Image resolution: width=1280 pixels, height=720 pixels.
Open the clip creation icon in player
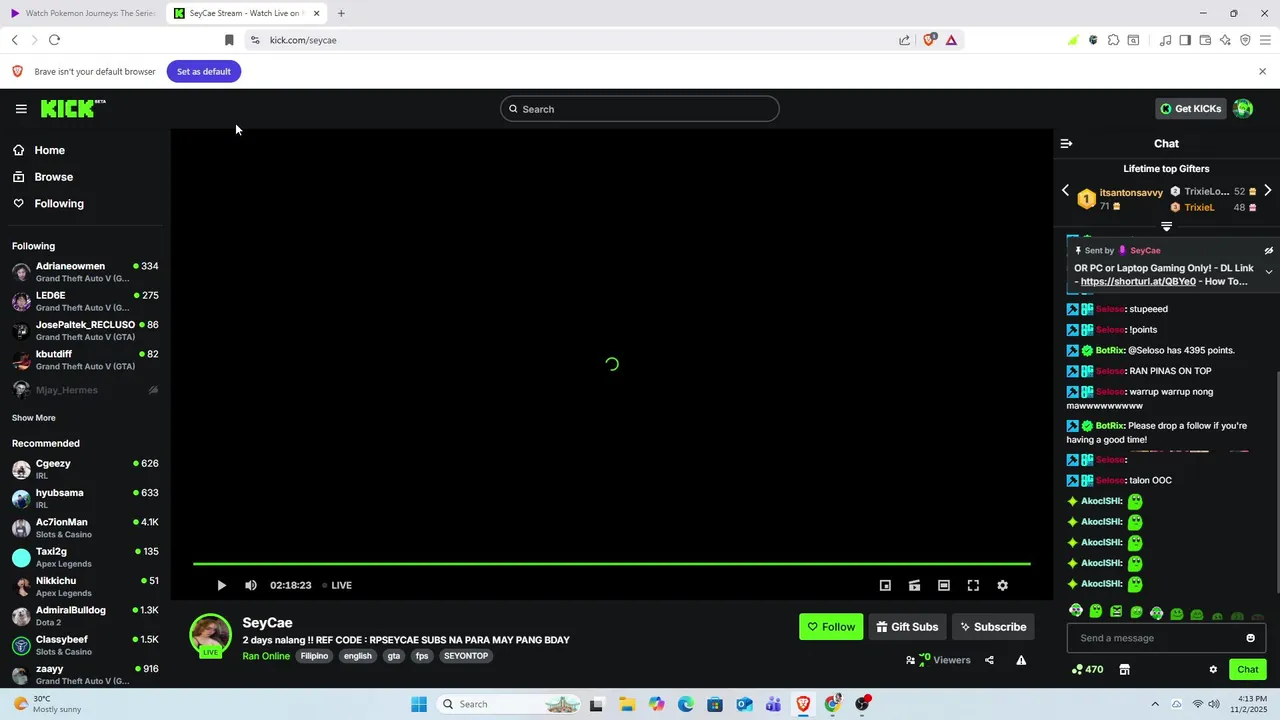(914, 585)
